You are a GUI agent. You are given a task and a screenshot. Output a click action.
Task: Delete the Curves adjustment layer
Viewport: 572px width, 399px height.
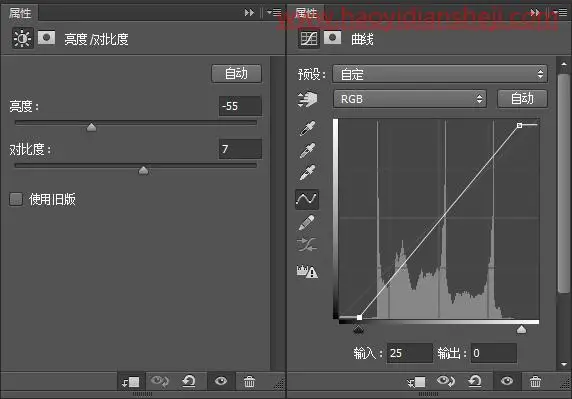[536, 382]
